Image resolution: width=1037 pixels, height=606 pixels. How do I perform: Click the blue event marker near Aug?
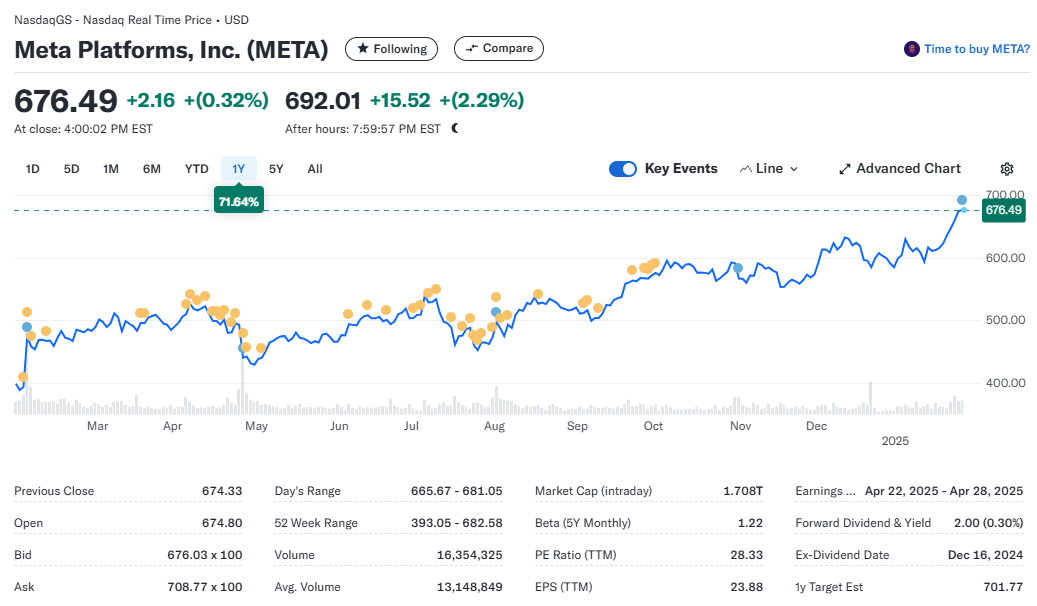[x=496, y=312]
